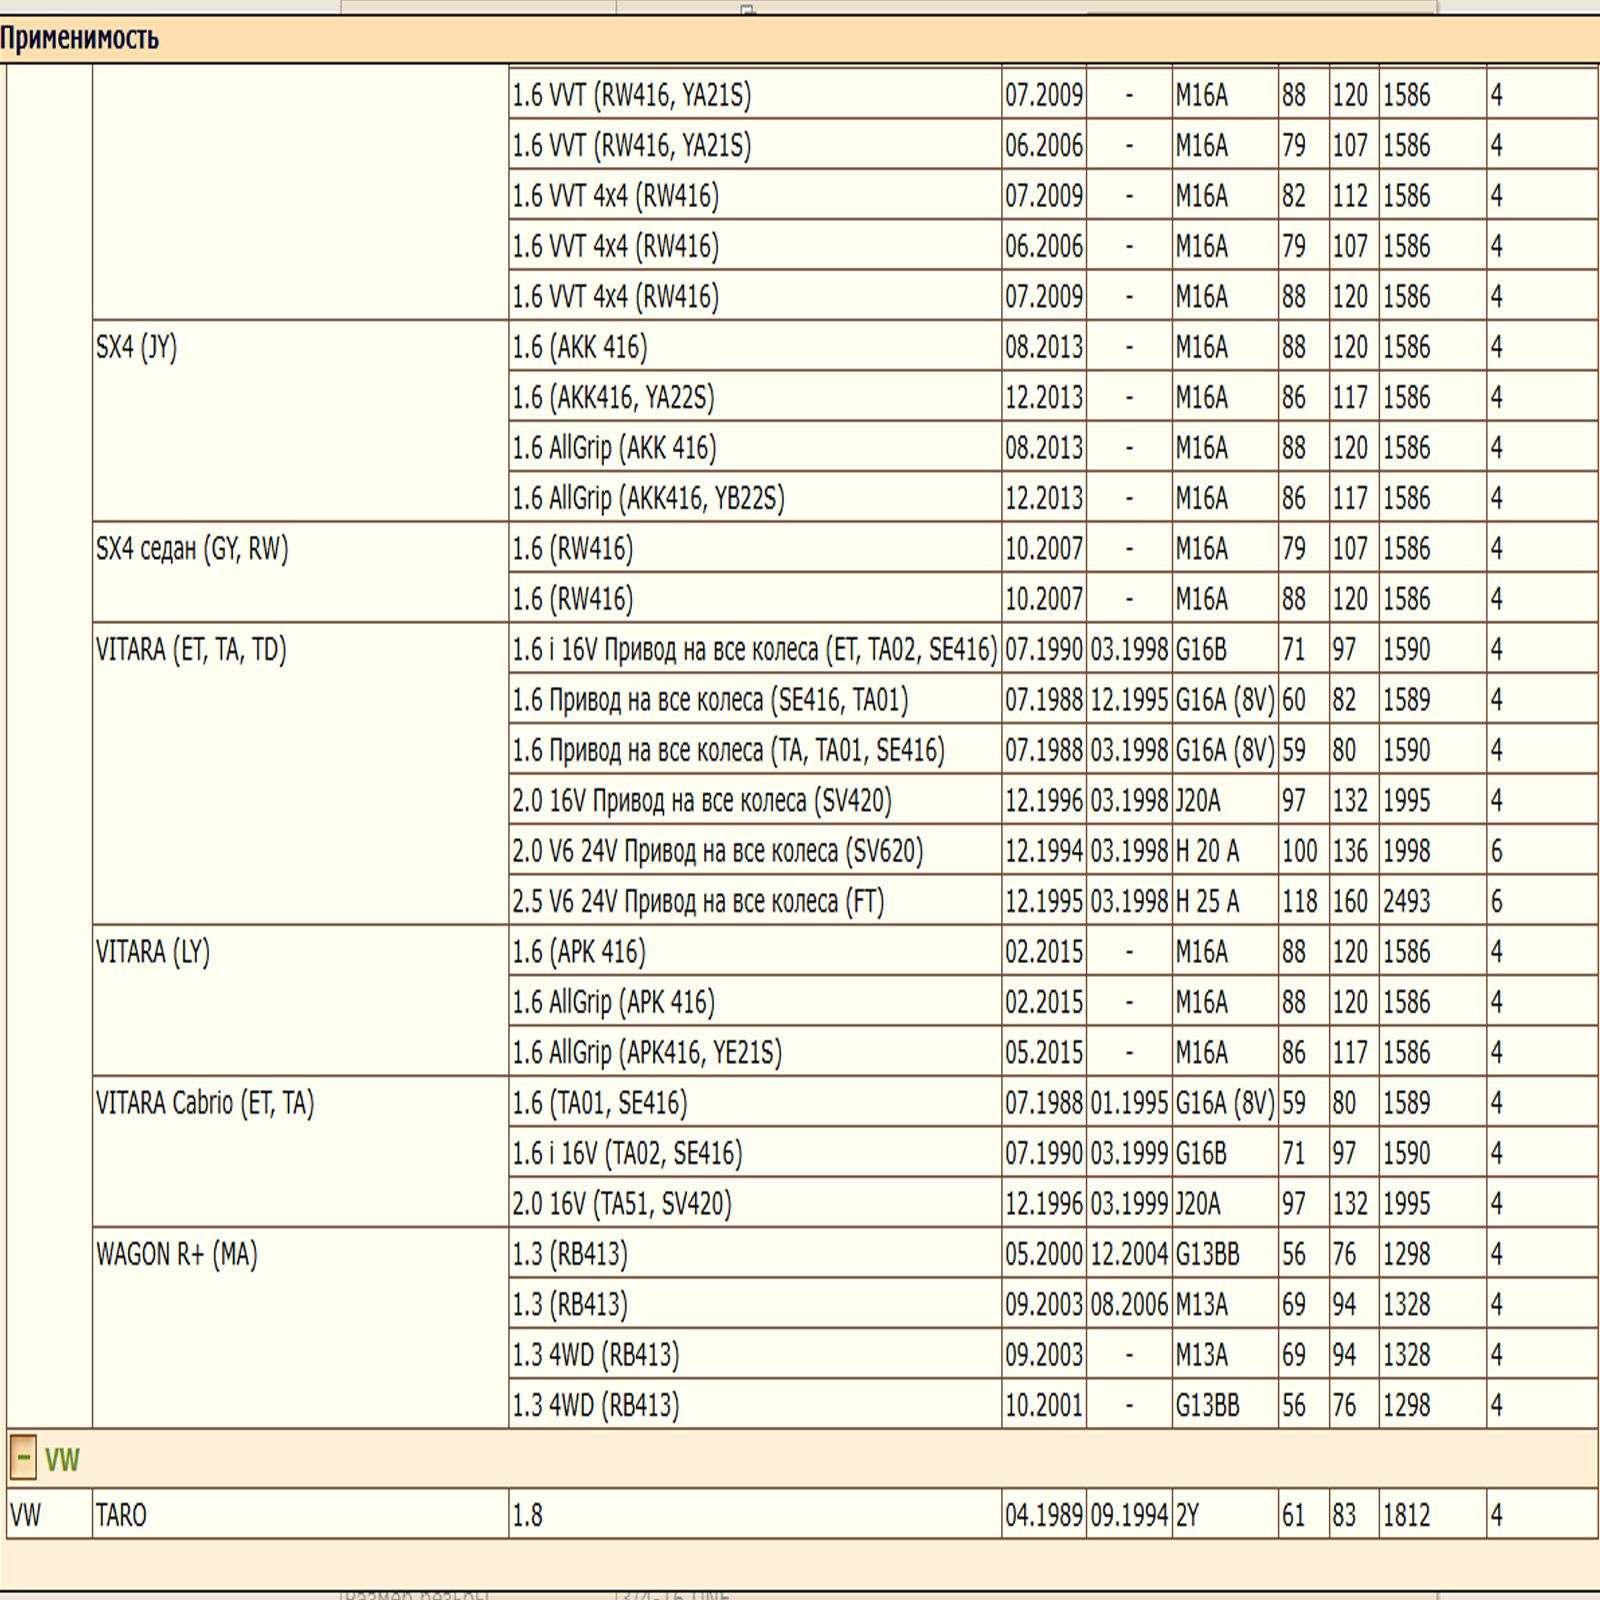1600x1600 pixels.
Task: Click the 1.6 i 16V (TA02, SE416) Cabrio row
Action: click(627, 1154)
